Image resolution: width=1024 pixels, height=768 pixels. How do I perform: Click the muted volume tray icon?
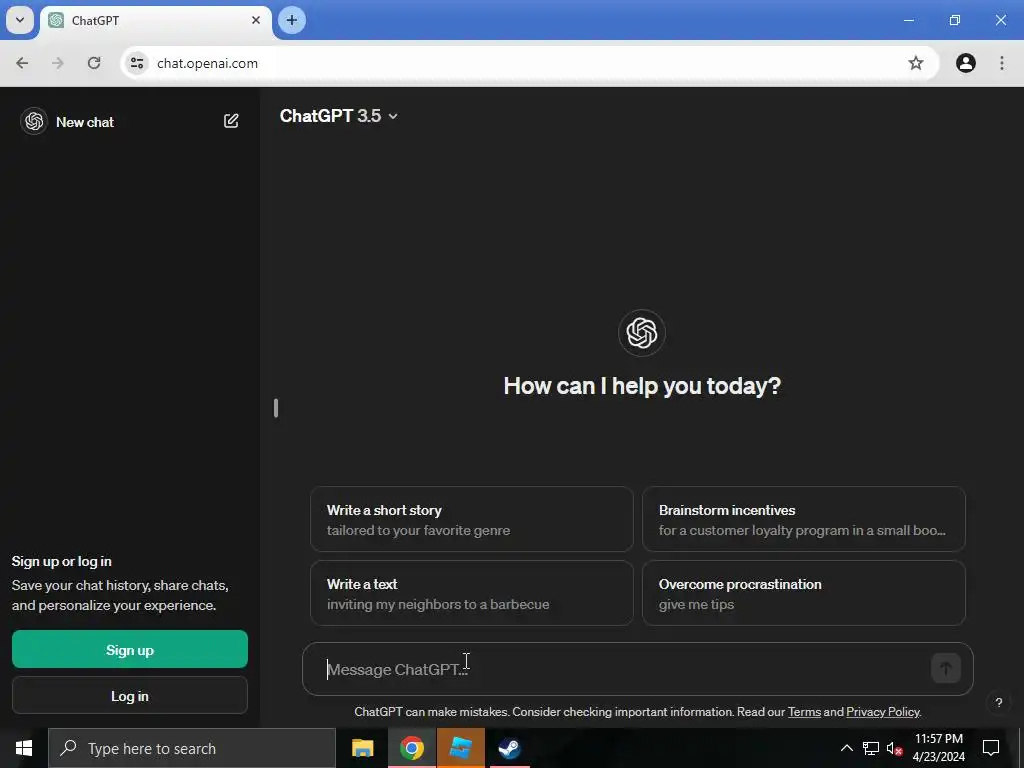point(894,749)
